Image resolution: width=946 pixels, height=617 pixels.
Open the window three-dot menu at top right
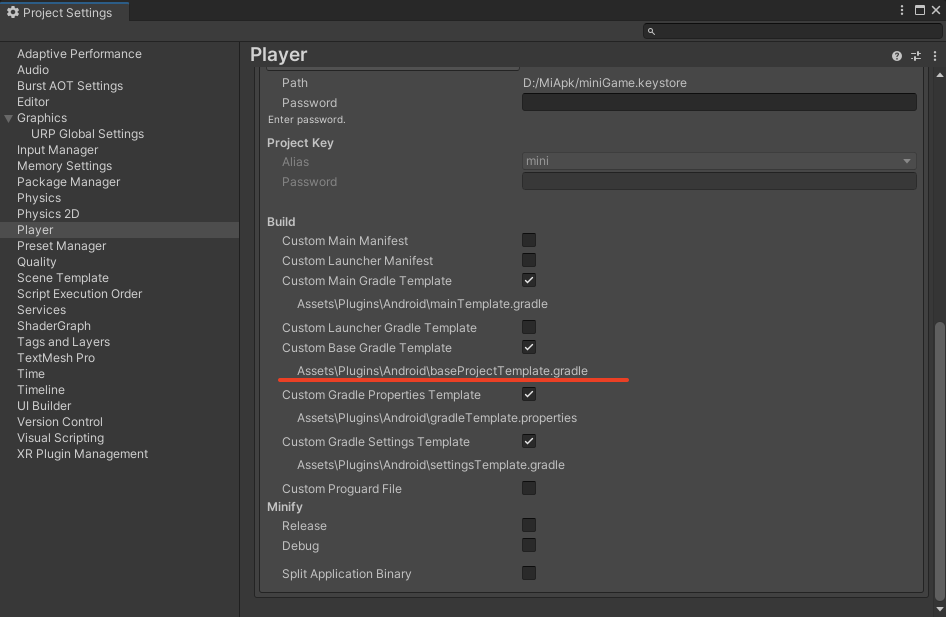(x=903, y=9)
